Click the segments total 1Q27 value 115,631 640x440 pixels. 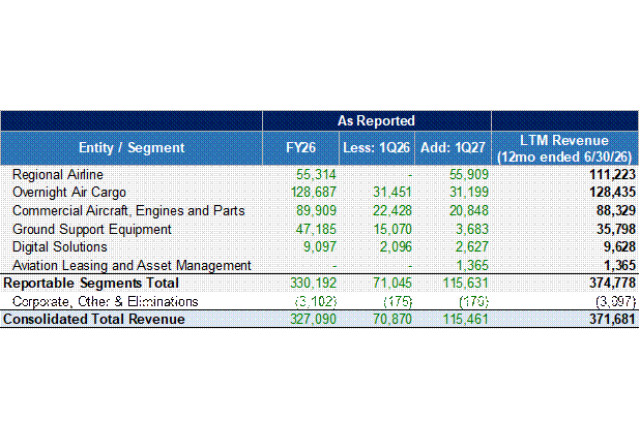point(466,283)
